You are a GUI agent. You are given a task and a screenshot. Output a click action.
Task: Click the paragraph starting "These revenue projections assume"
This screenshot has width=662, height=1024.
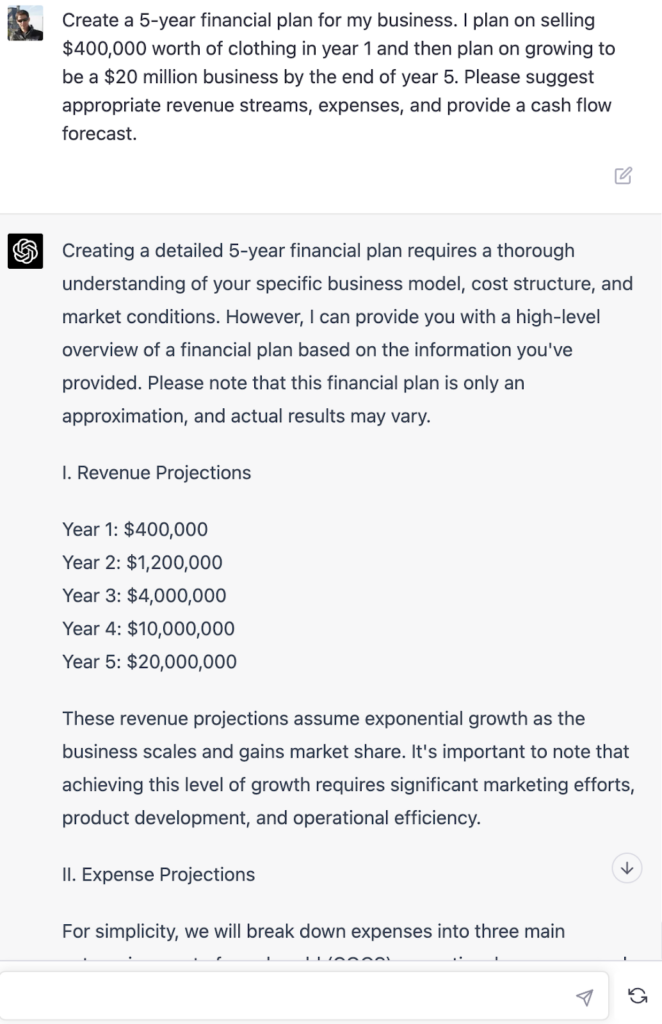[348, 767]
